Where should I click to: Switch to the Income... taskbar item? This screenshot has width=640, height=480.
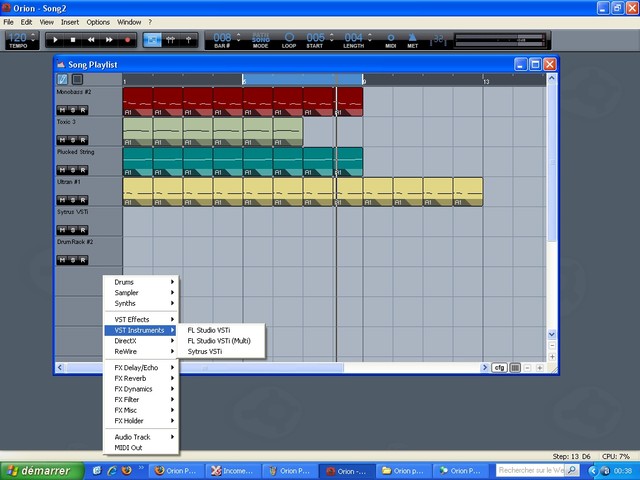point(234,471)
